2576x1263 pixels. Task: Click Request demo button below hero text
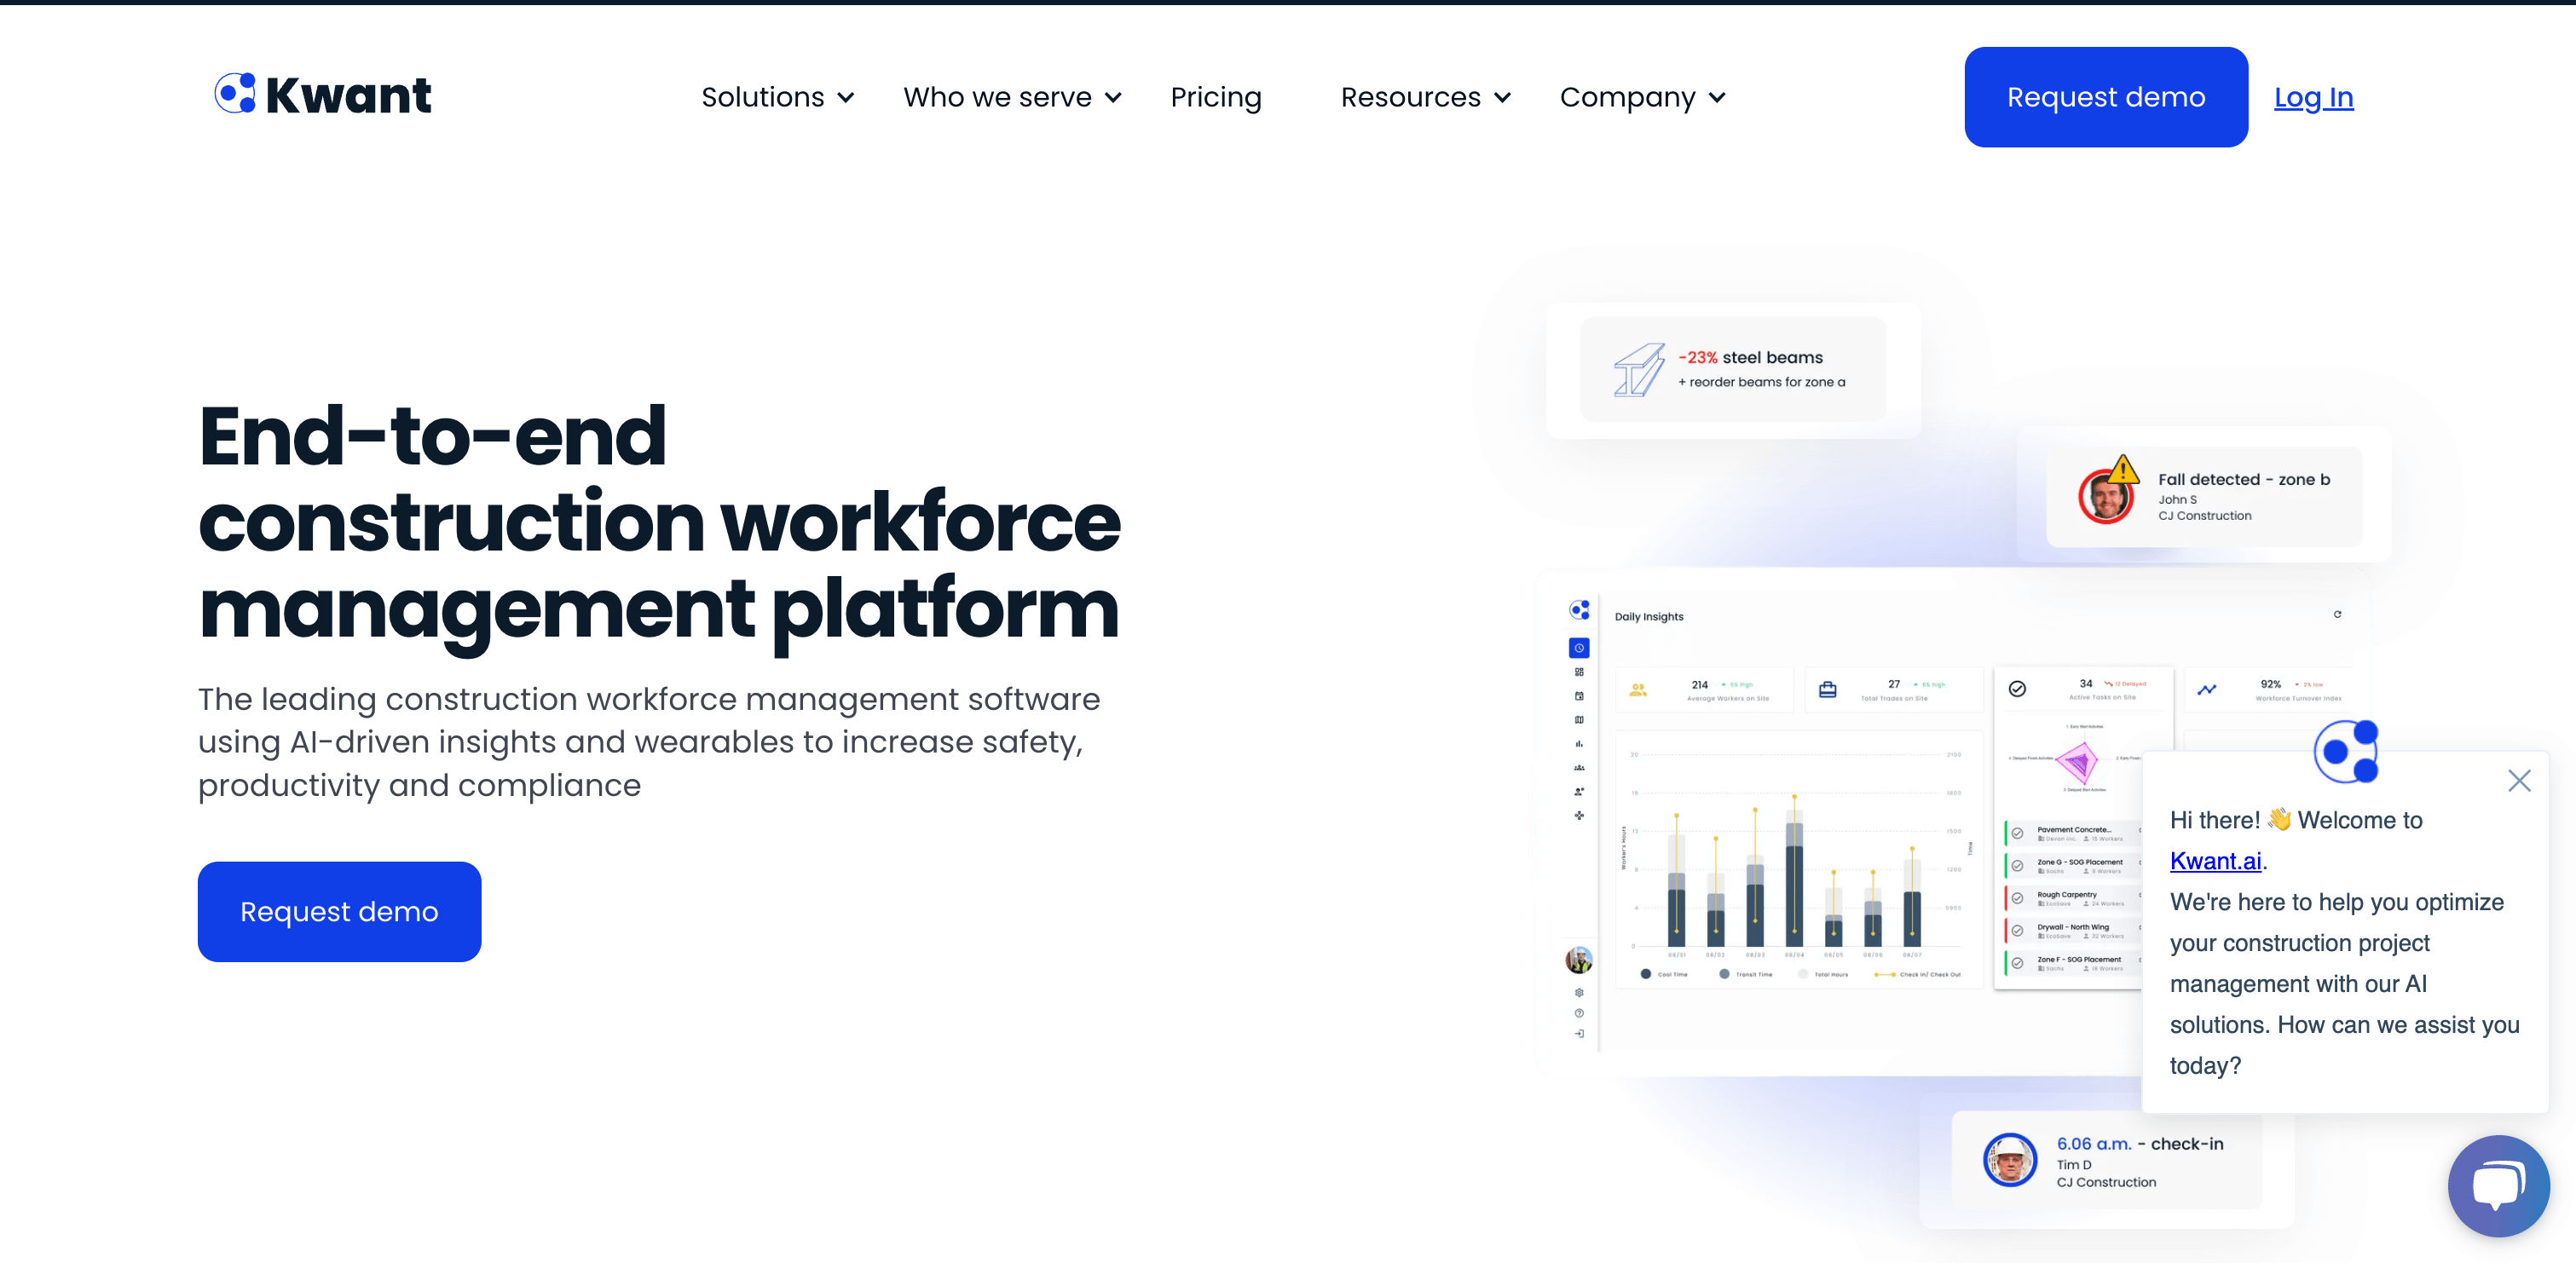coord(339,911)
